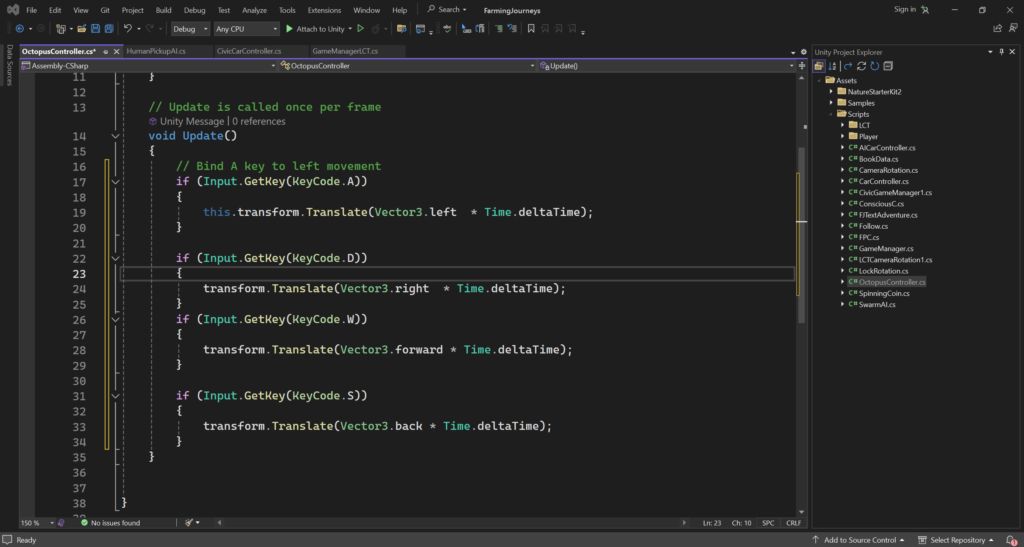Click Add to Source Control in the status bar
This screenshot has height=547, width=1024.
click(858, 540)
